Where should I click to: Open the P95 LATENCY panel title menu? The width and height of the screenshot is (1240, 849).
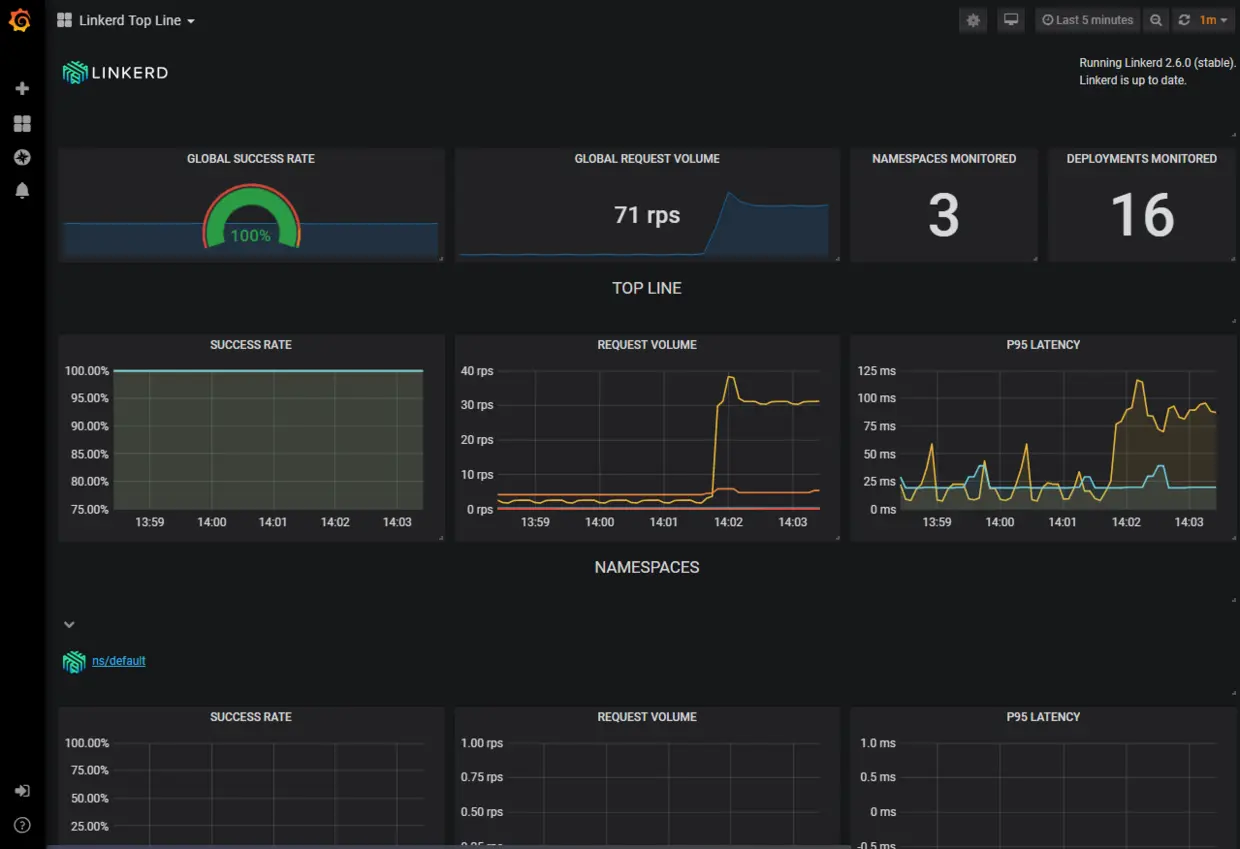coord(1043,344)
